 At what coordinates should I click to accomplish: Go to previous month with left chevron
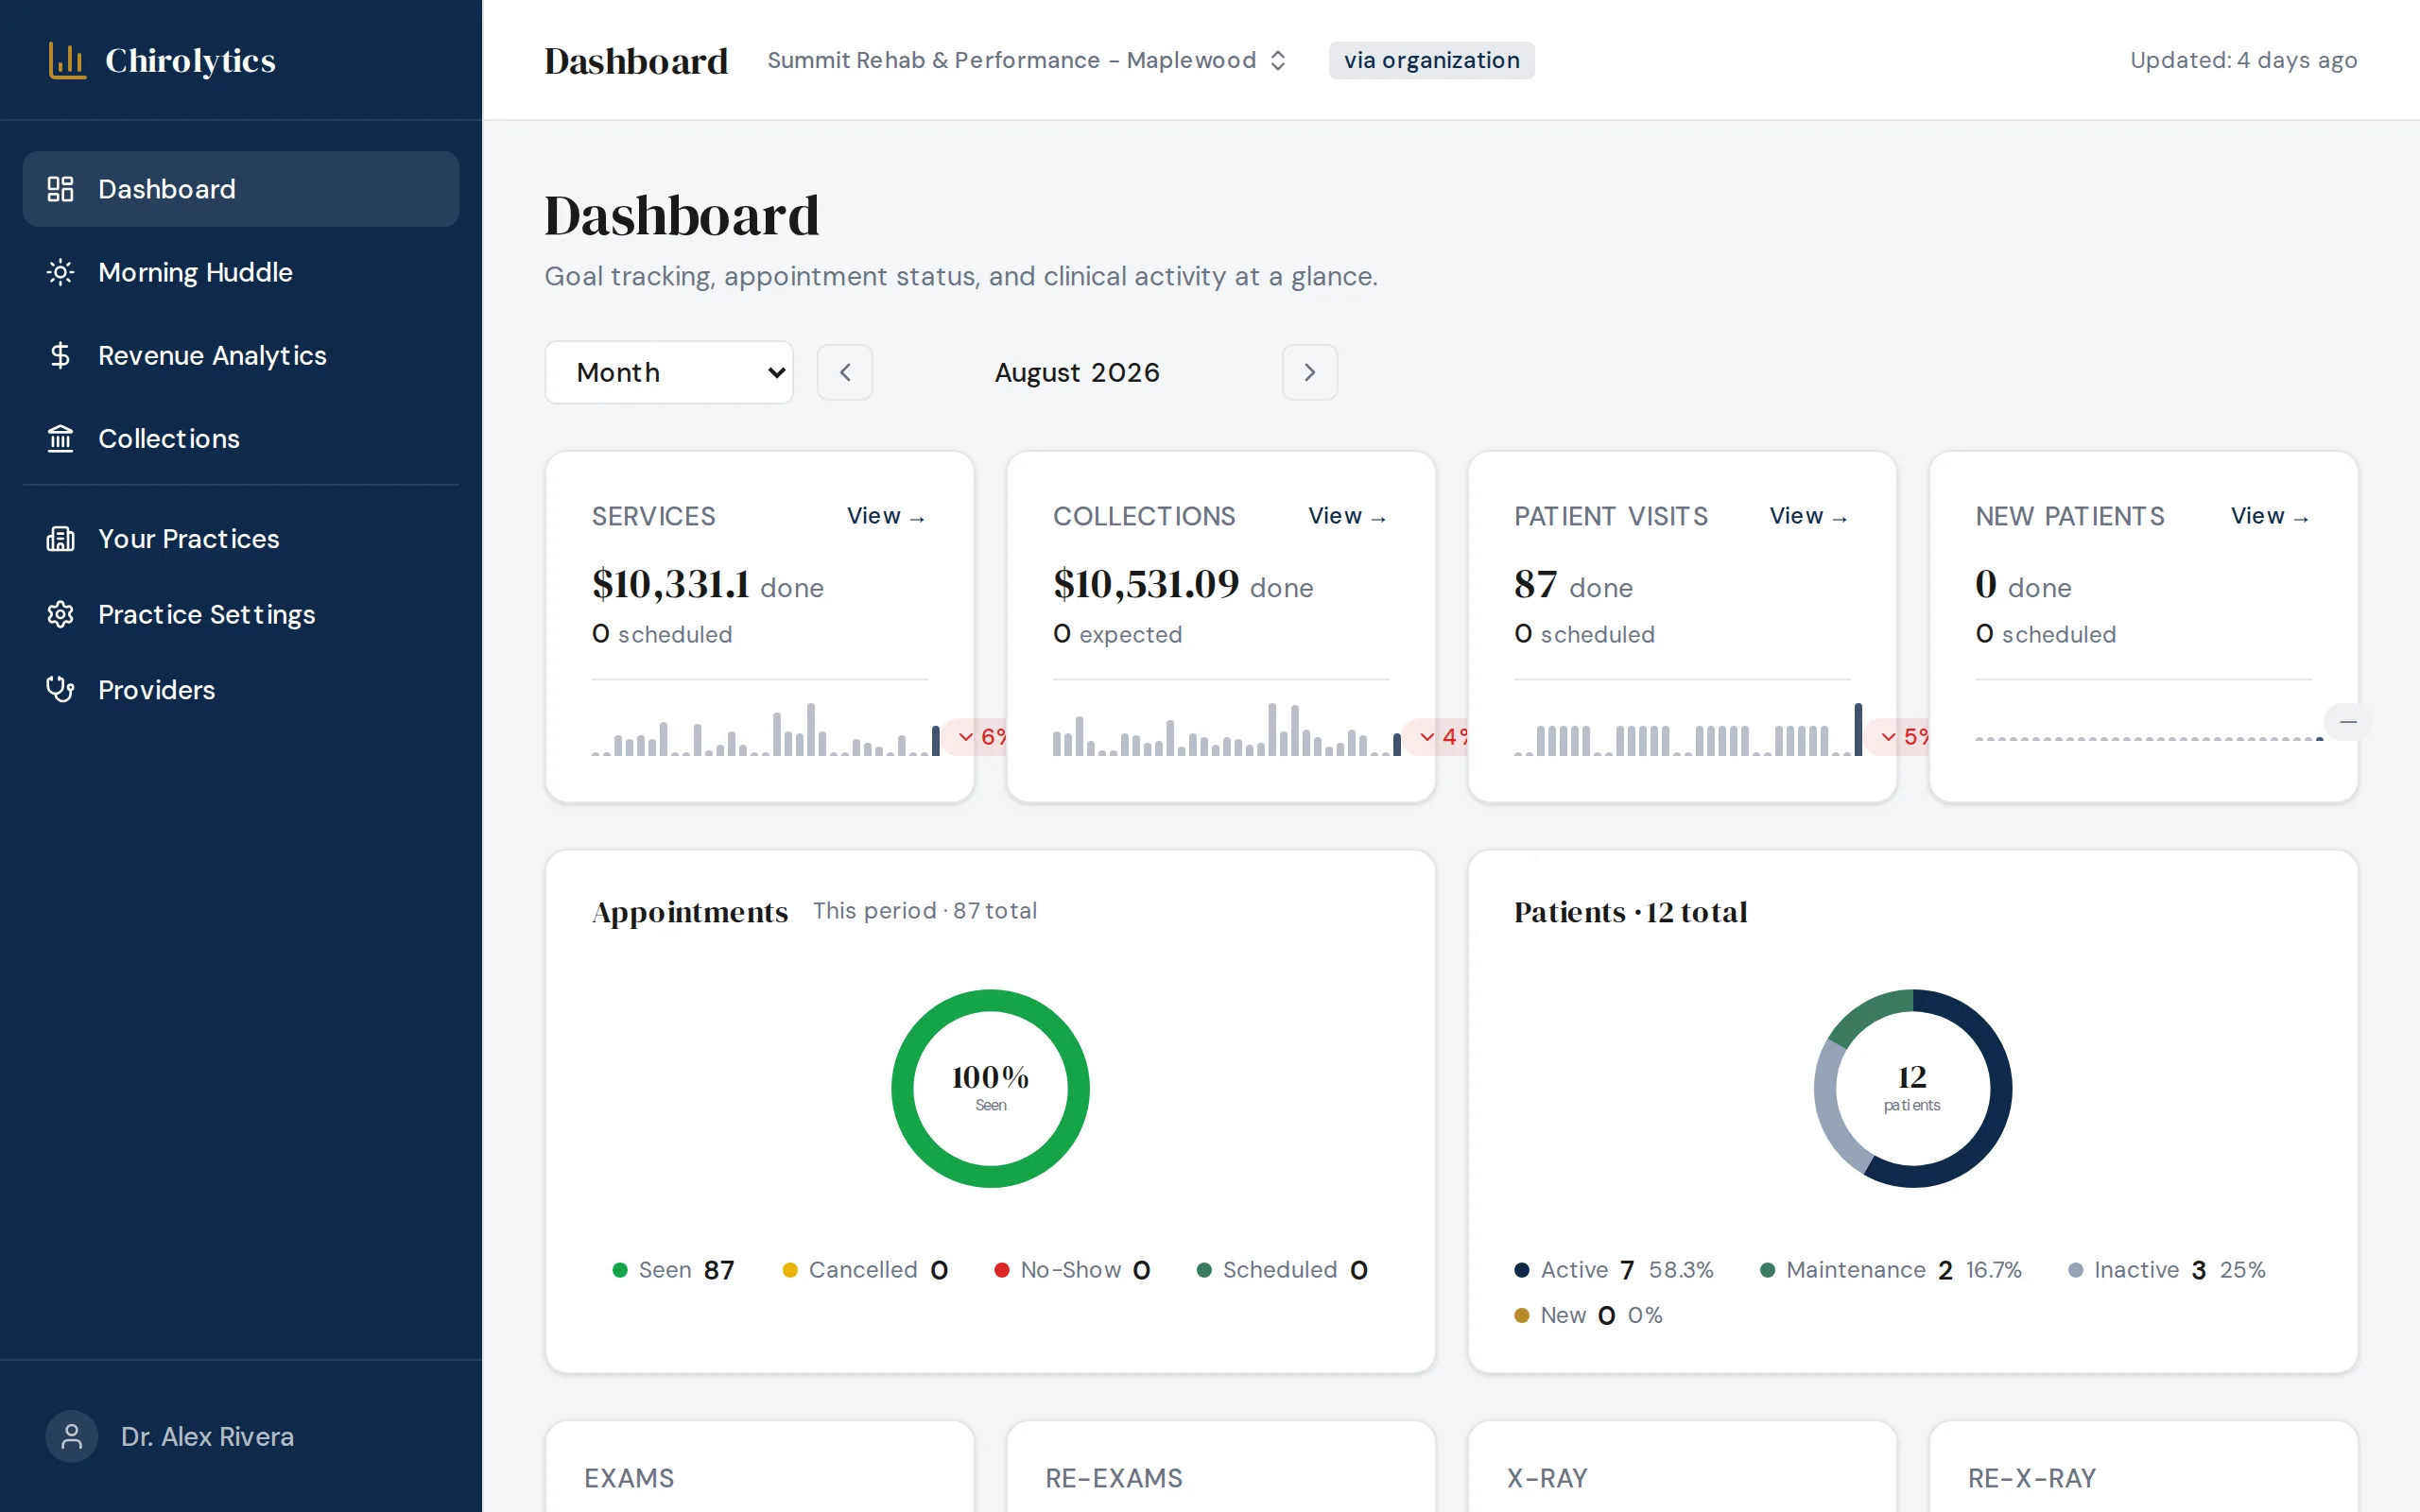click(x=845, y=372)
